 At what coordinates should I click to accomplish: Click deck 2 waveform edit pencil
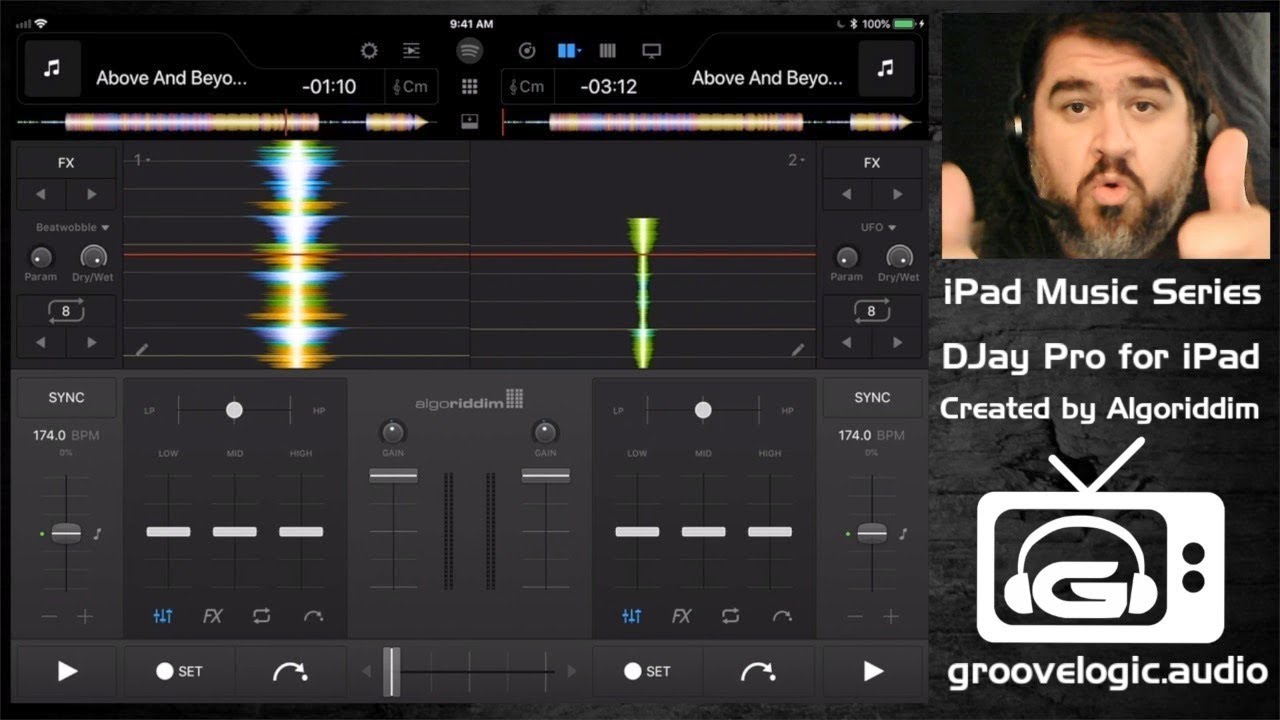point(797,350)
